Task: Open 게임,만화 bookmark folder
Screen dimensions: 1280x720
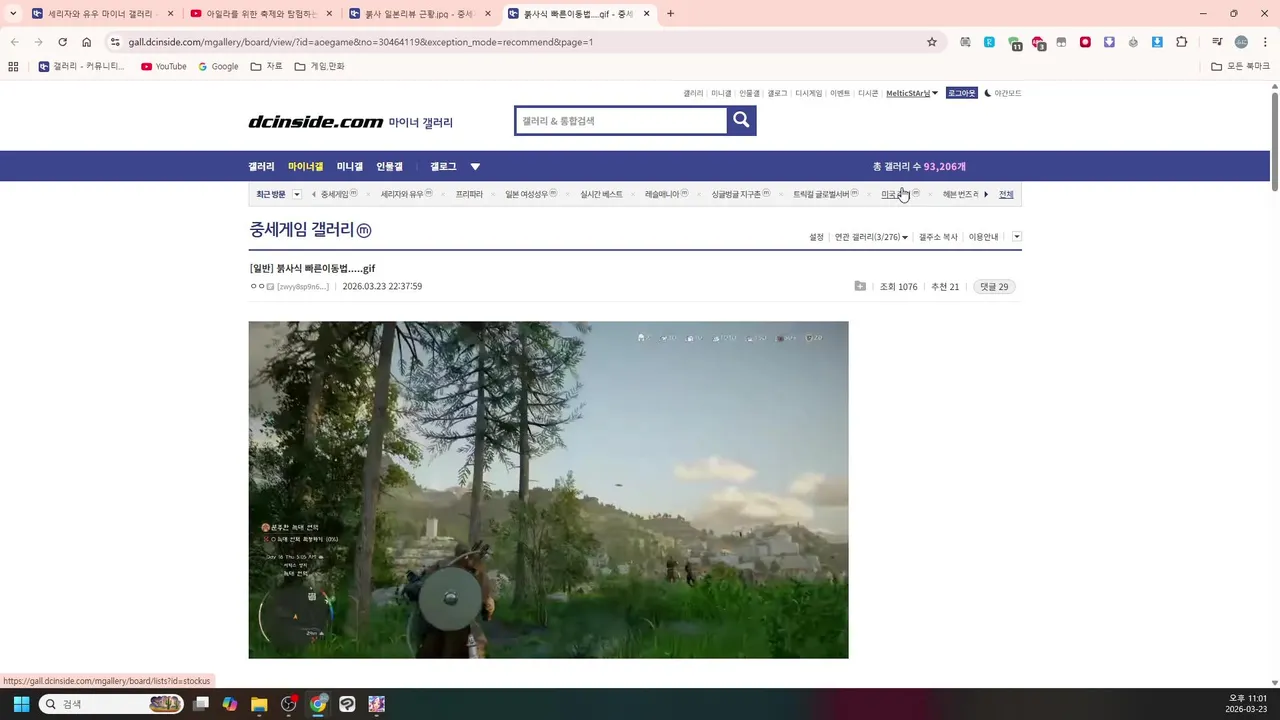Action: coord(319,66)
